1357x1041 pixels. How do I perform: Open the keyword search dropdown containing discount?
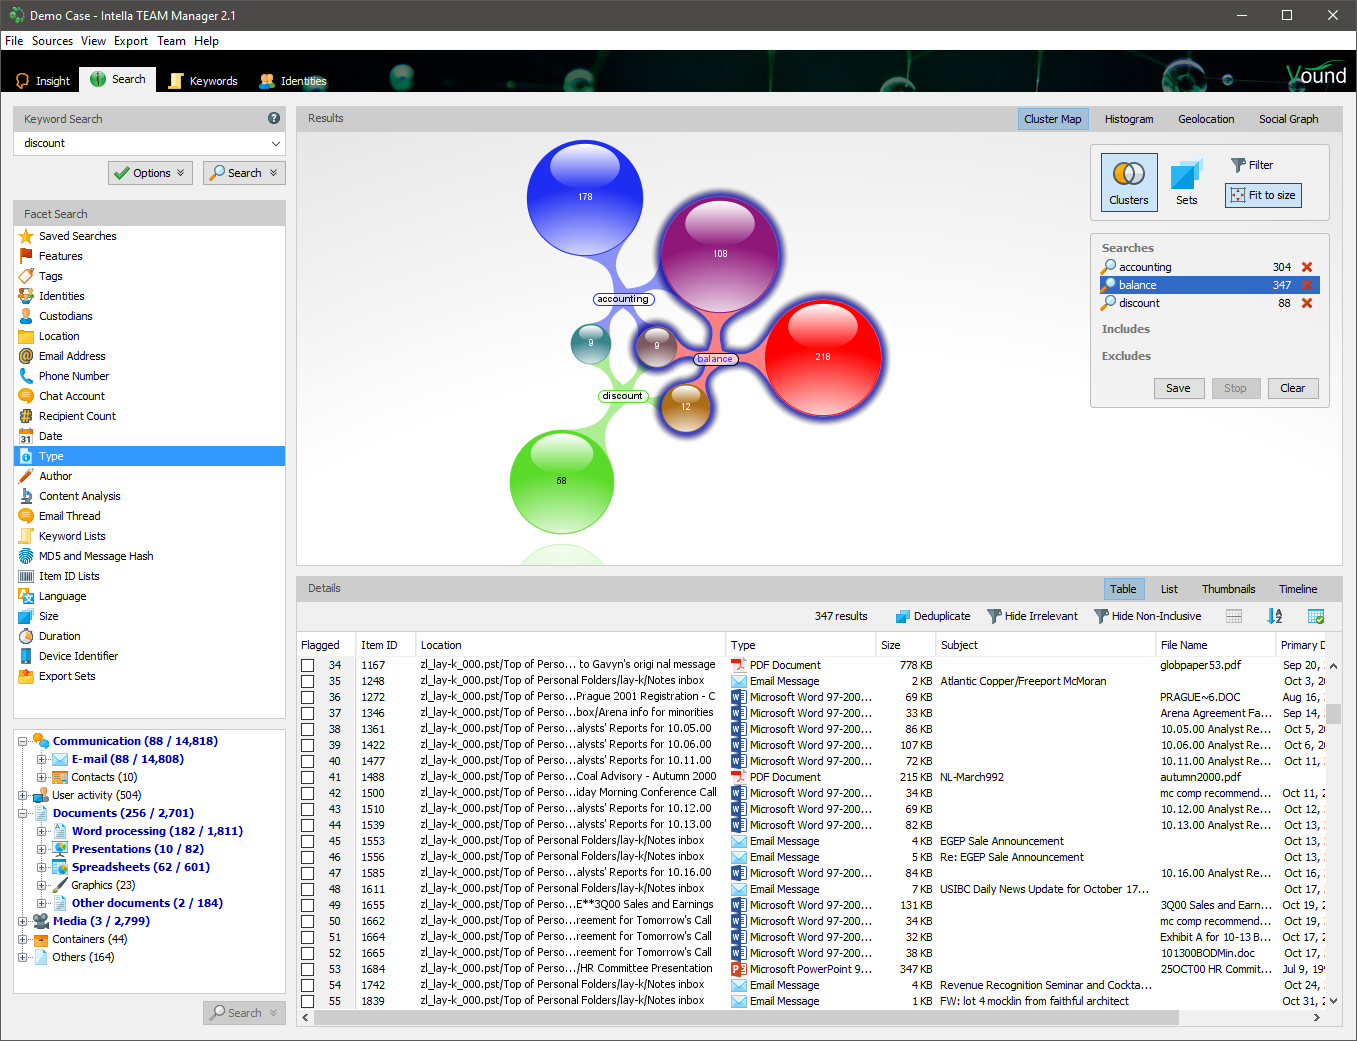coord(275,143)
